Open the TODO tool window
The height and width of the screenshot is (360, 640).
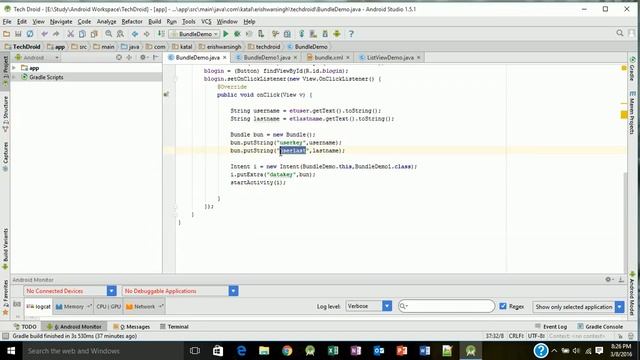[x=25, y=327]
